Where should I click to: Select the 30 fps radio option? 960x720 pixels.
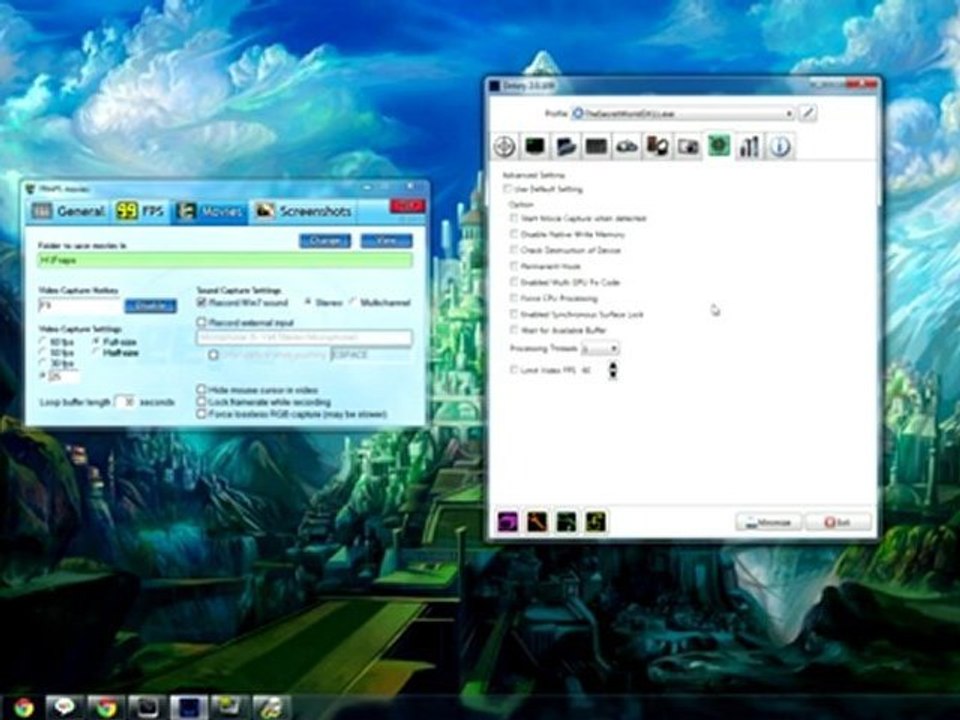pos(43,364)
